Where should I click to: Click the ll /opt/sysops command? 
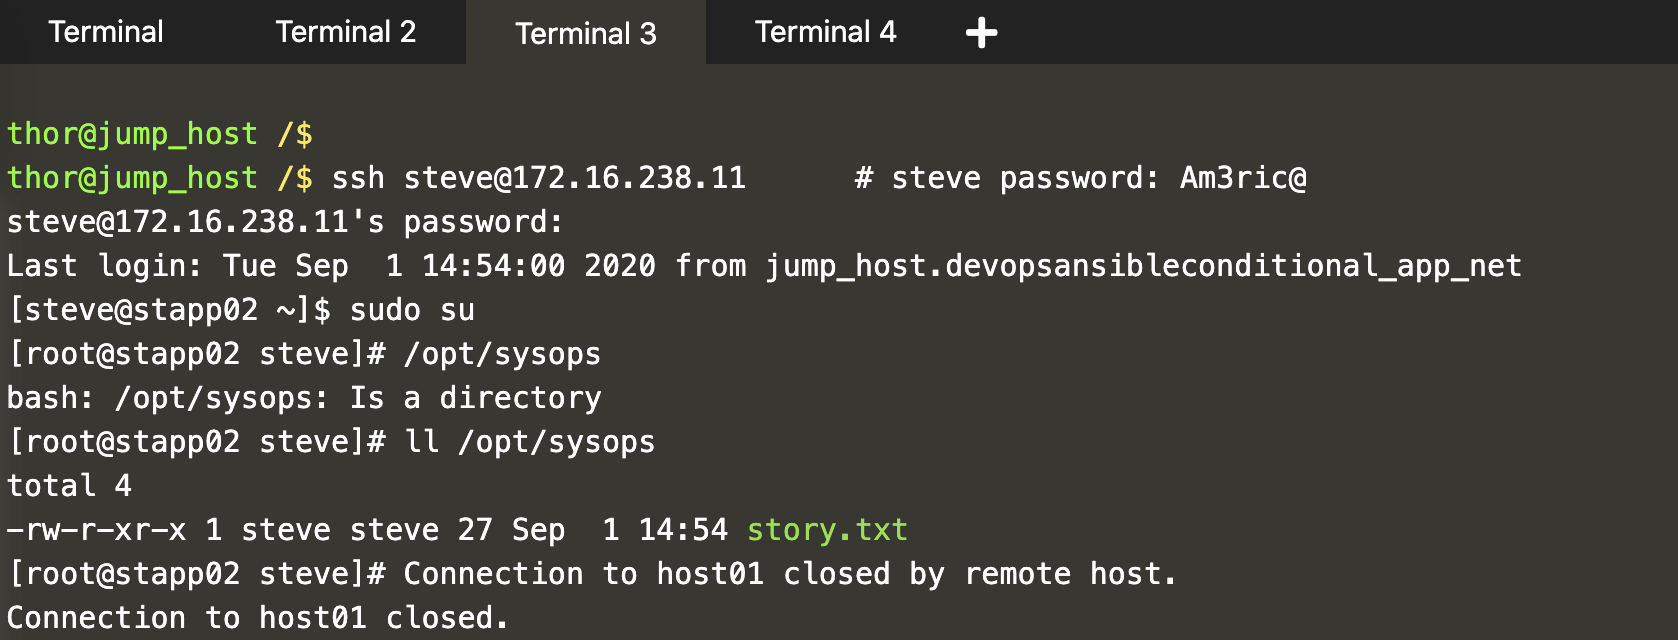(530, 442)
